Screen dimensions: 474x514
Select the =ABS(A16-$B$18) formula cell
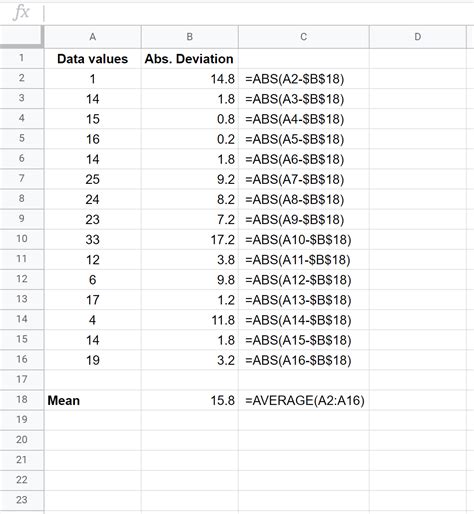[x=304, y=360]
